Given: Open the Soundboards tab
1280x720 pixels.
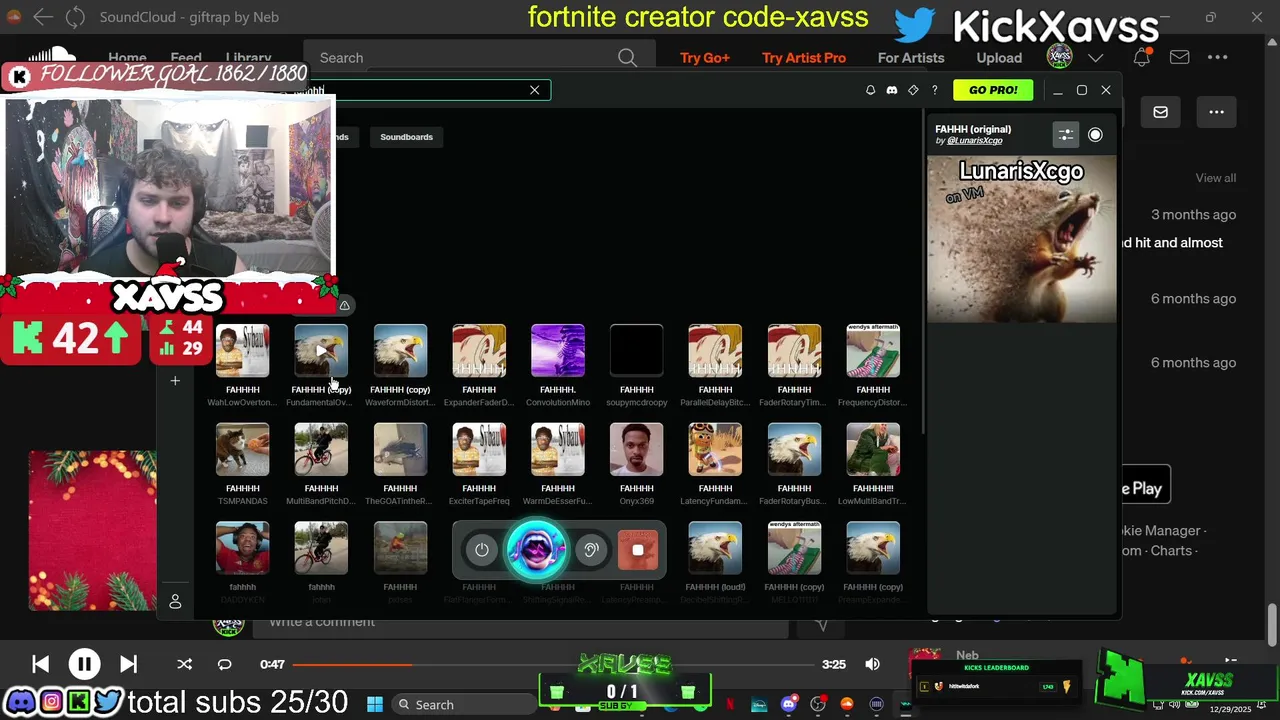Looking at the screenshot, I should pos(406,137).
